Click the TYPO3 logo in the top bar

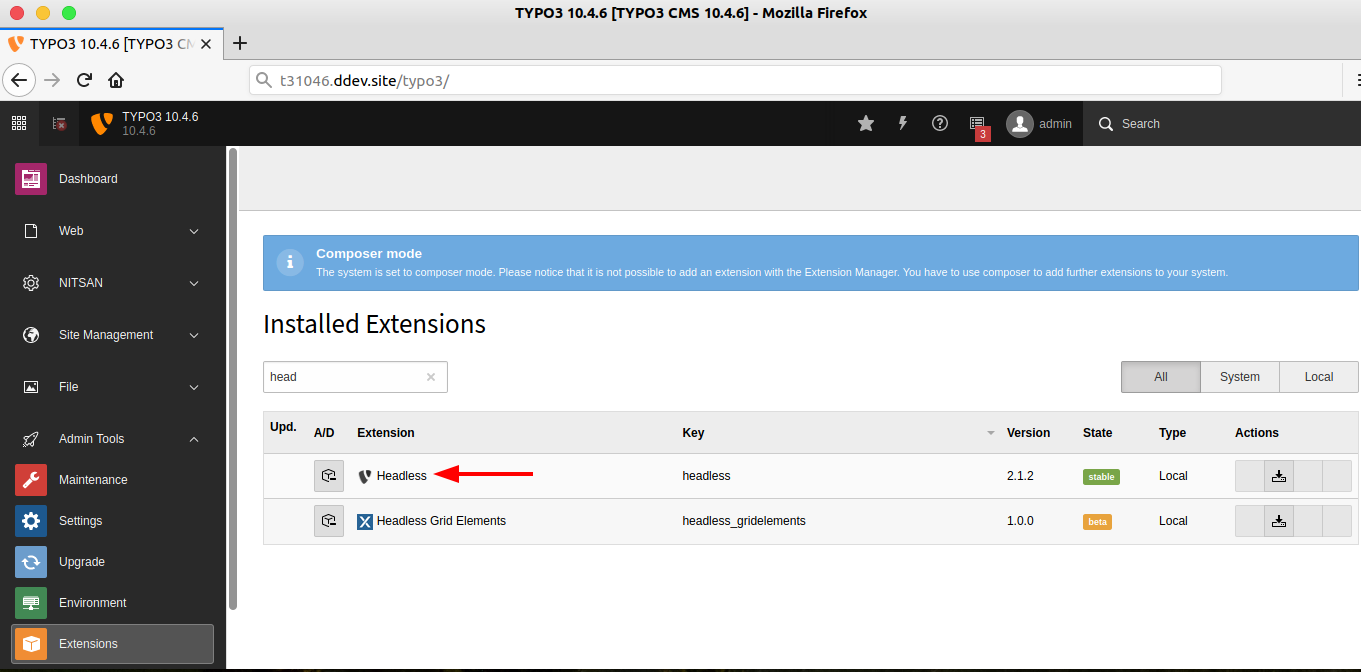[100, 123]
